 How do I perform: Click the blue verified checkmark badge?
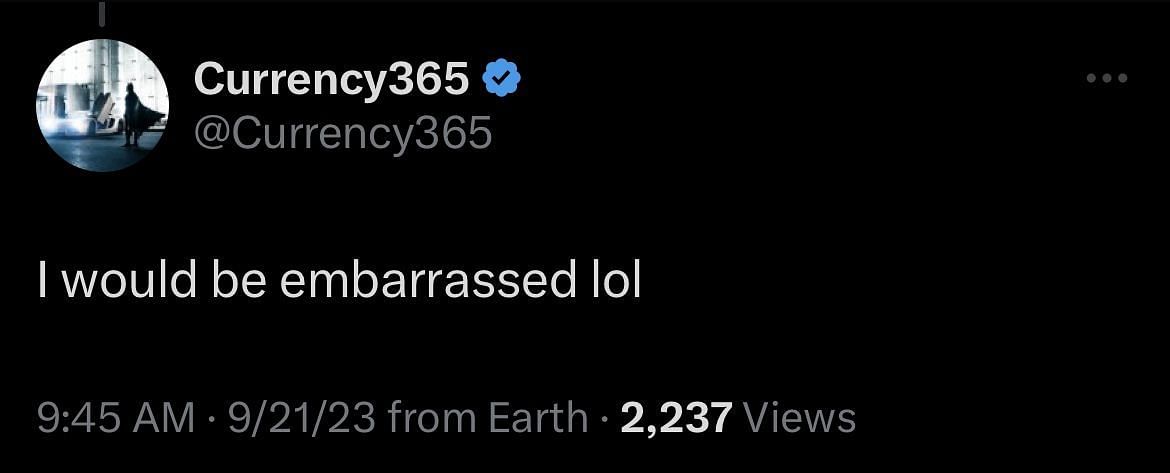pyautogui.click(x=502, y=78)
